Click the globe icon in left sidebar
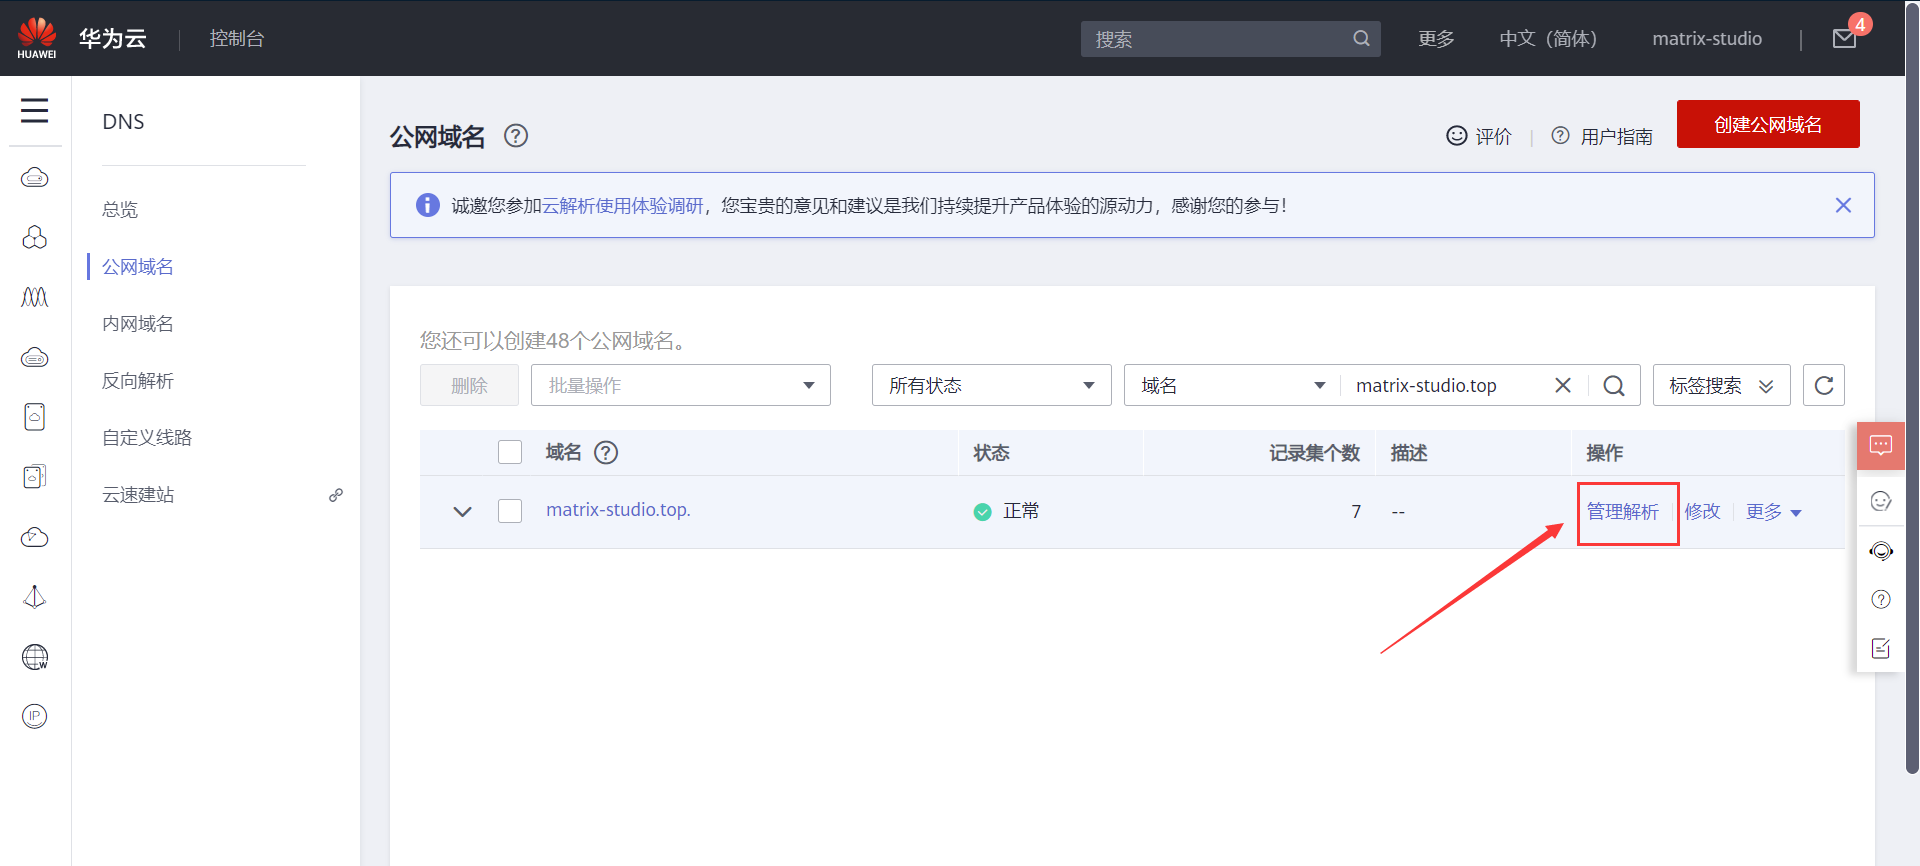The height and width of the screenshot is (866, 1920). click(35, 657)
